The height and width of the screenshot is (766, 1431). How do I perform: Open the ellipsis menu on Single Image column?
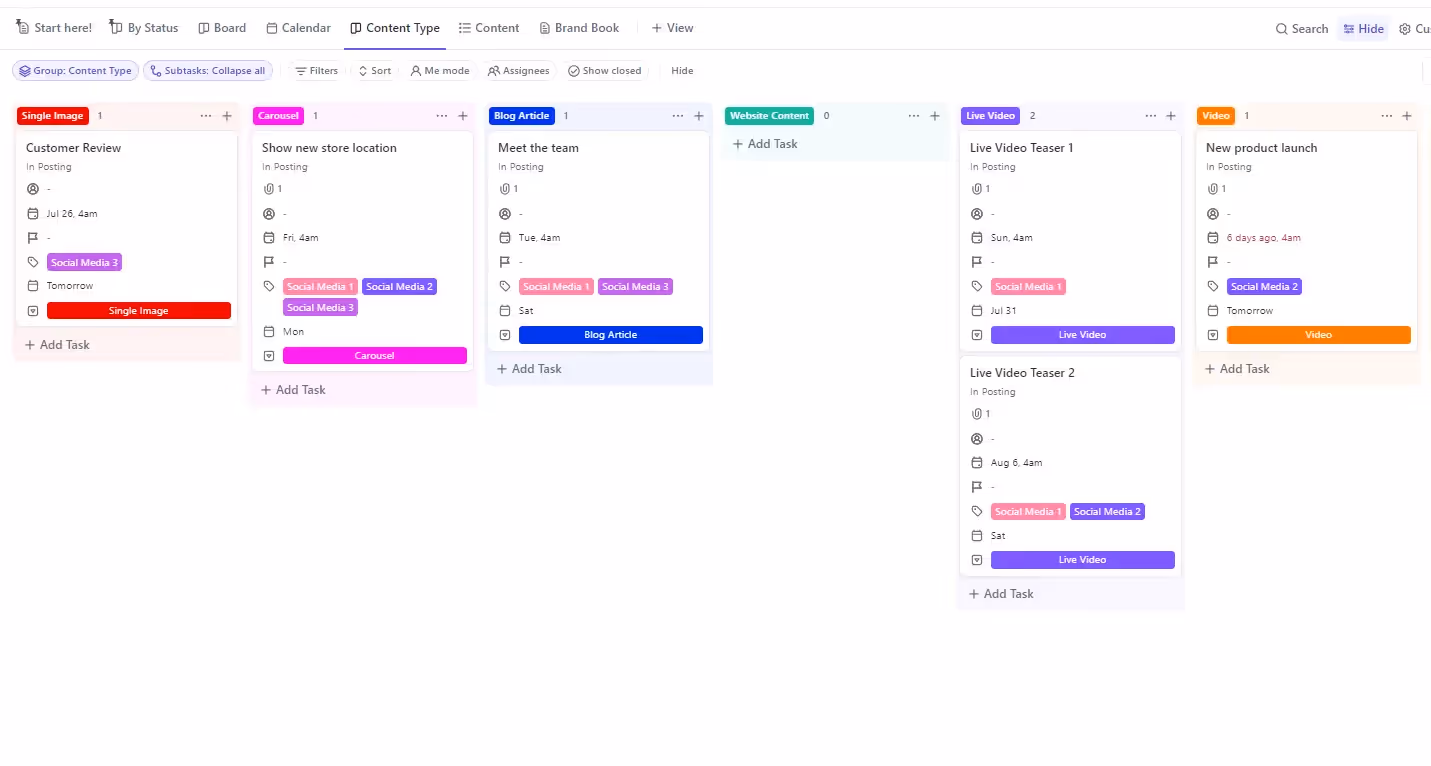[x=205, y=115]
